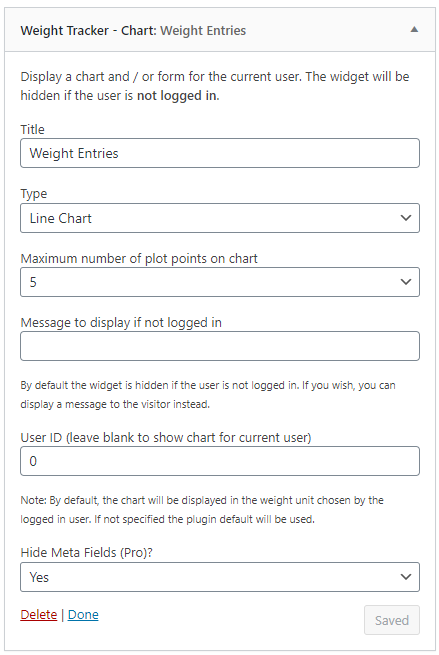
Task: Click the Weight Tracker - Chart header title
Action: [x=133, y=30]
